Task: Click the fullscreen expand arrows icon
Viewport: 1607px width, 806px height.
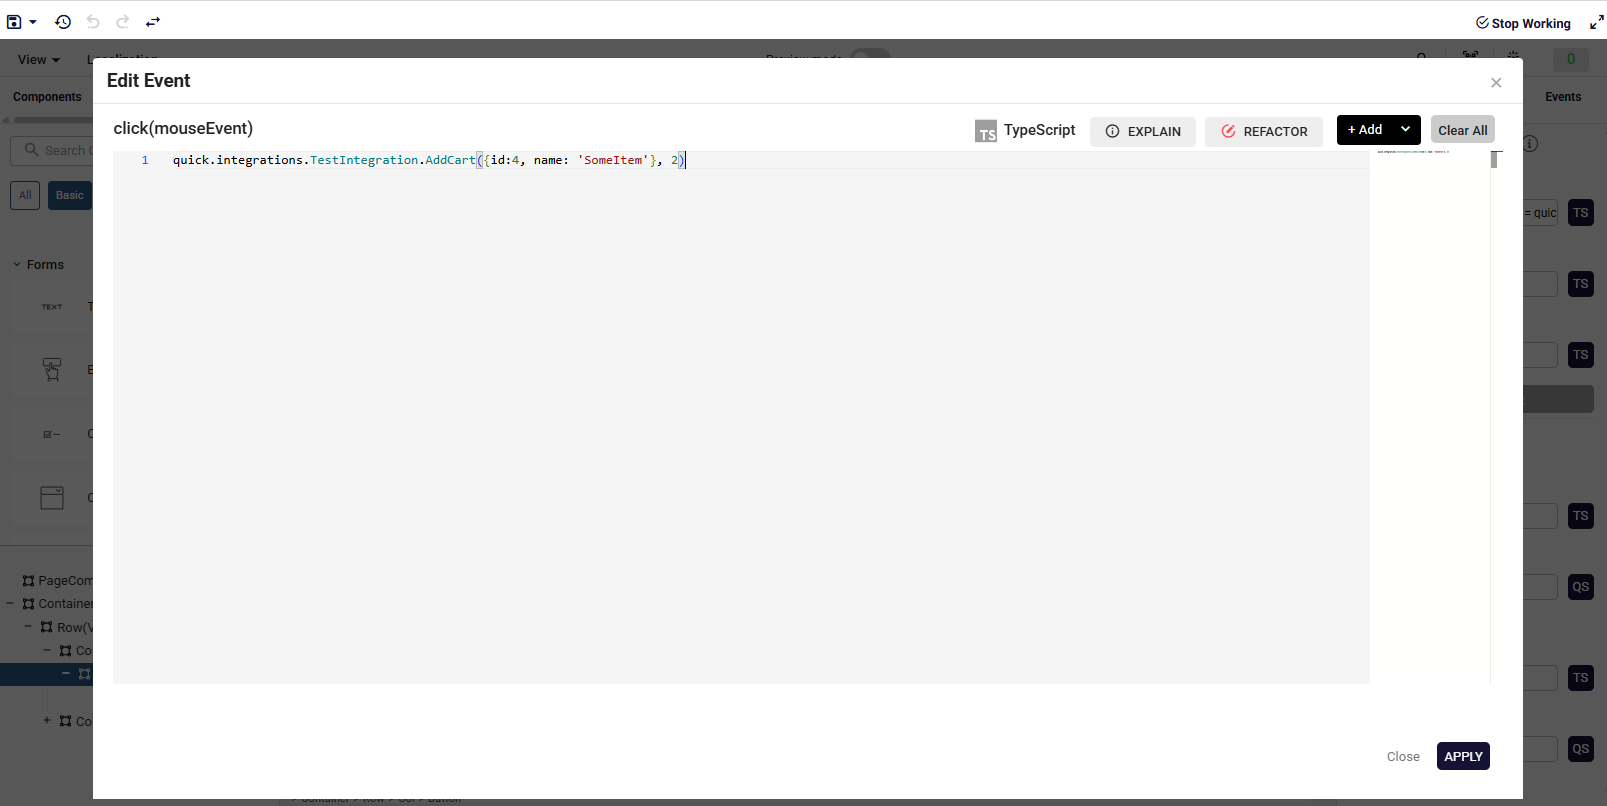Action: [x=1596, y=23]
